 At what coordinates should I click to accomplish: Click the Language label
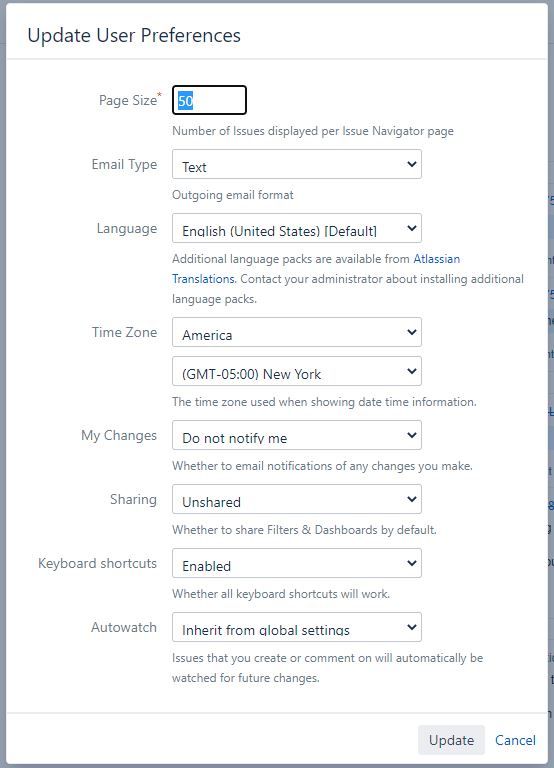127,228
